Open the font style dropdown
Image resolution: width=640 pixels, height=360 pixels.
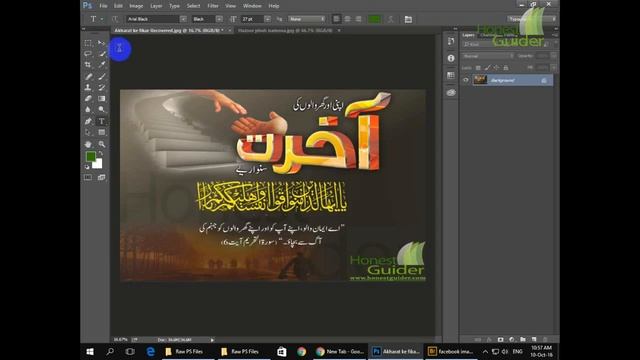(x=219, y=19)
